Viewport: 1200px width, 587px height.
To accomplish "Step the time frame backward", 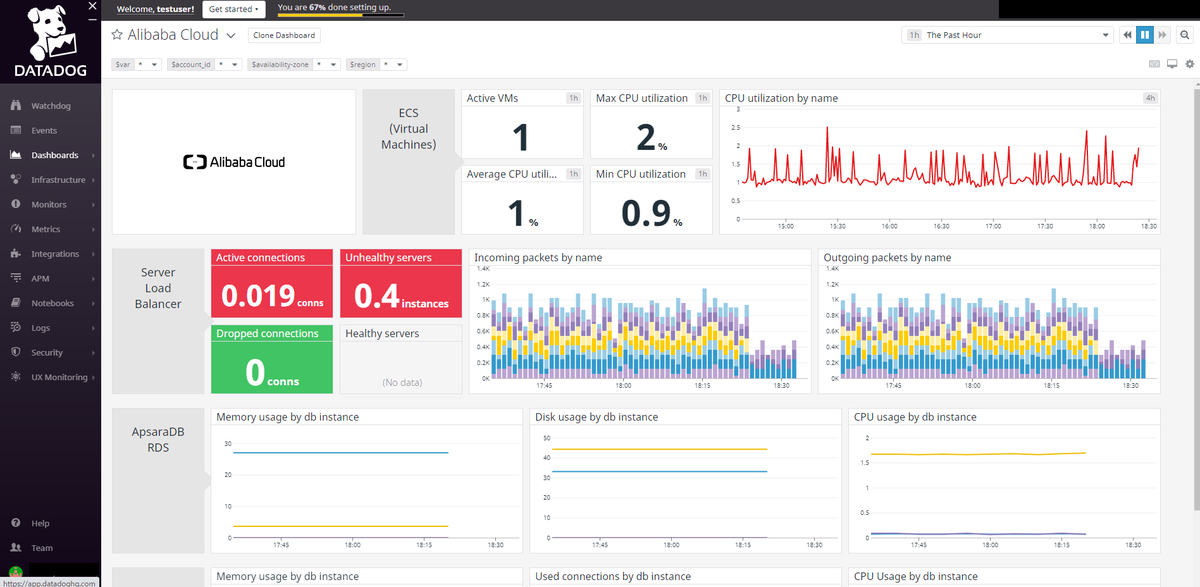I will pos(1127,35).
